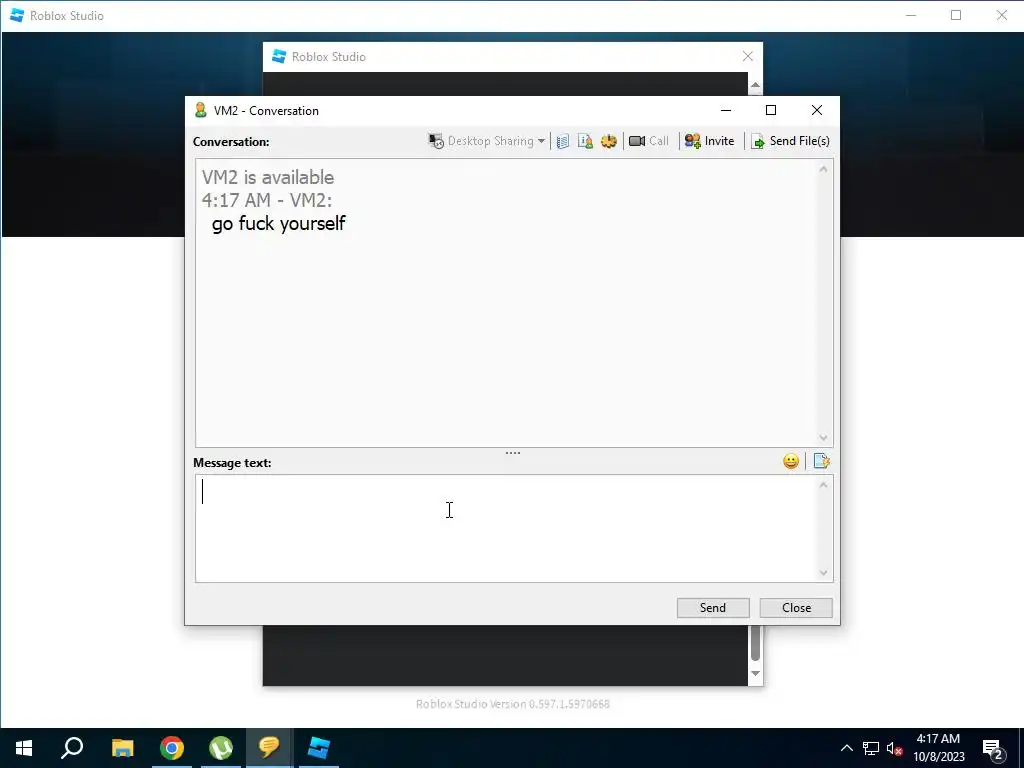The height and width of the screenshot is (768, 1024).
Task: Close the inner Roblox Studio dialog
Action: tap(748, 57)
